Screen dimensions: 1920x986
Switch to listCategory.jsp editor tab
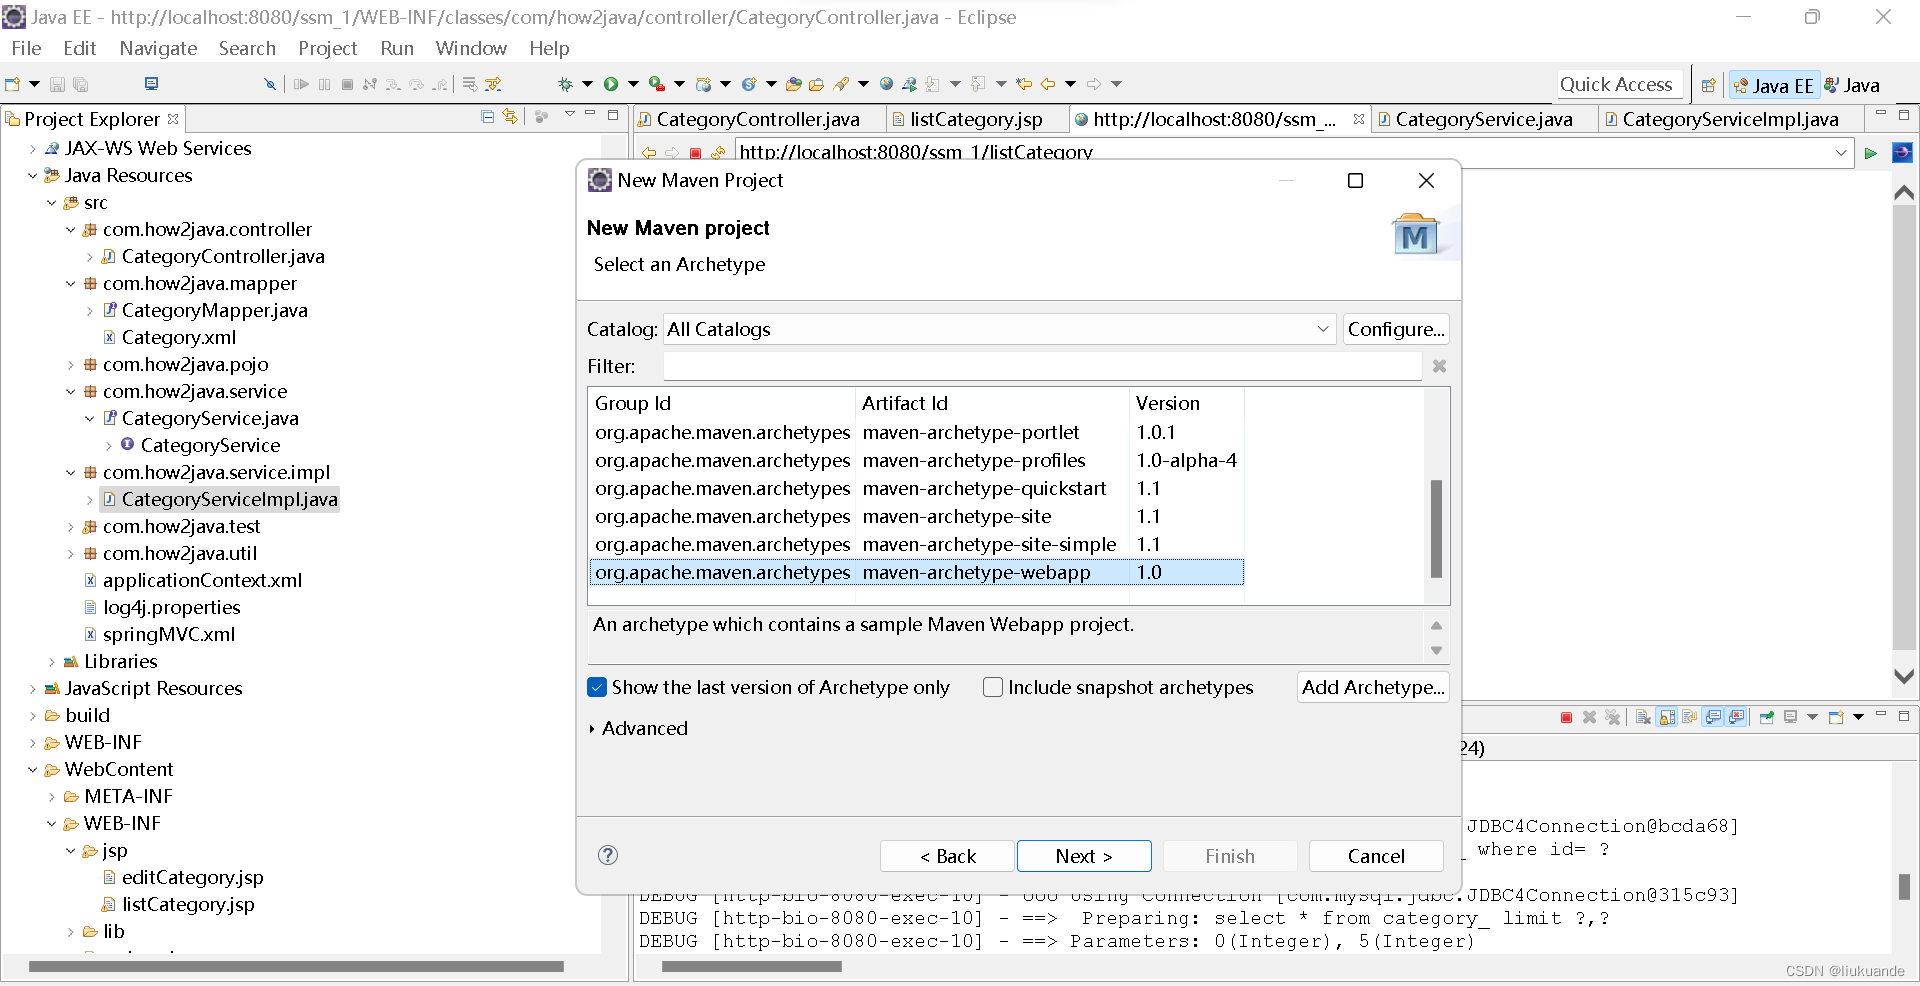pyautogui.click(x=976, y=119)
